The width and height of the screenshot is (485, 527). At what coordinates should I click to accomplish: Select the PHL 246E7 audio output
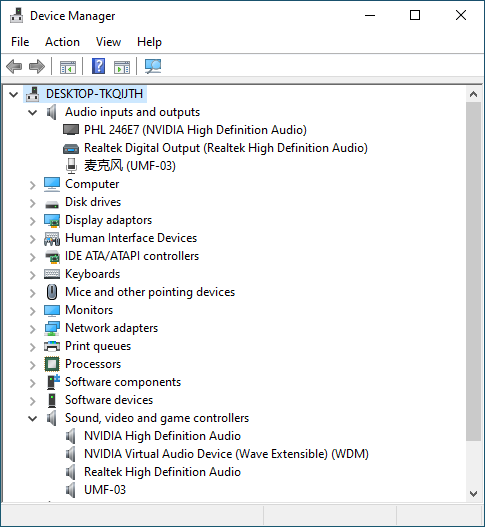[x=195, y=130]
